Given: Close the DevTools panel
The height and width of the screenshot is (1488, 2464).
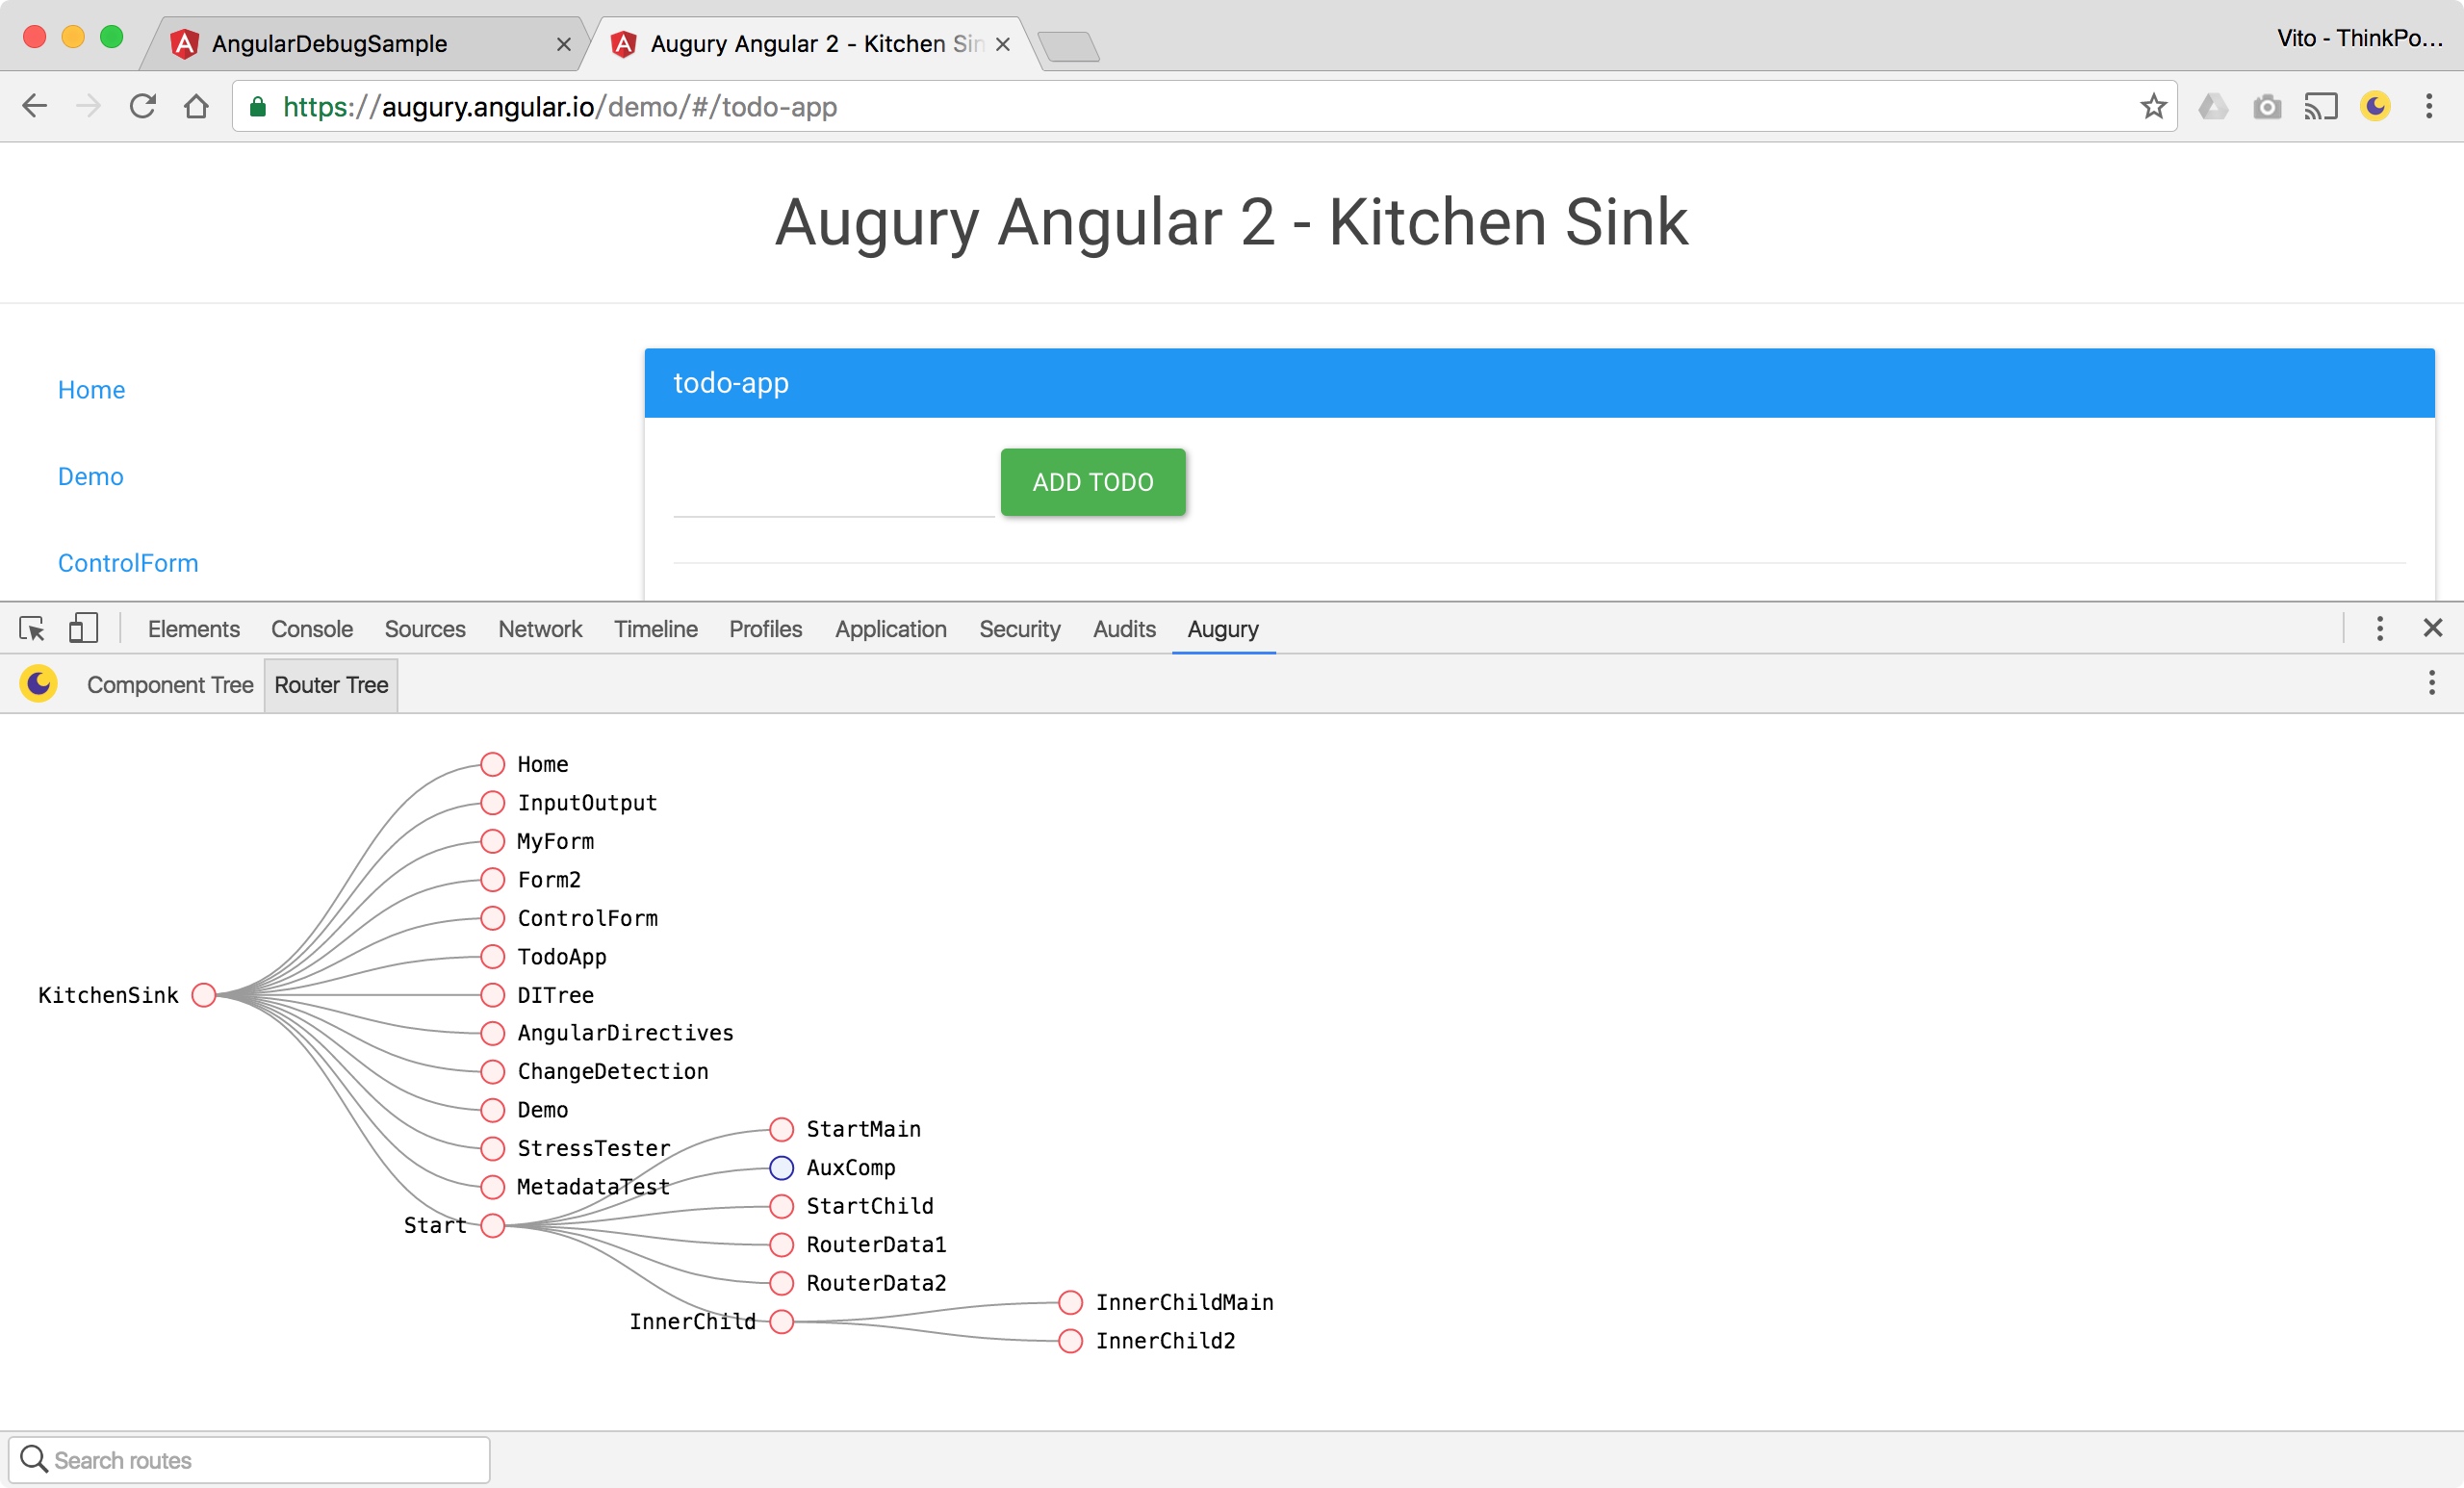Looking at the screenshot, I should click(x=2433, y=628).
